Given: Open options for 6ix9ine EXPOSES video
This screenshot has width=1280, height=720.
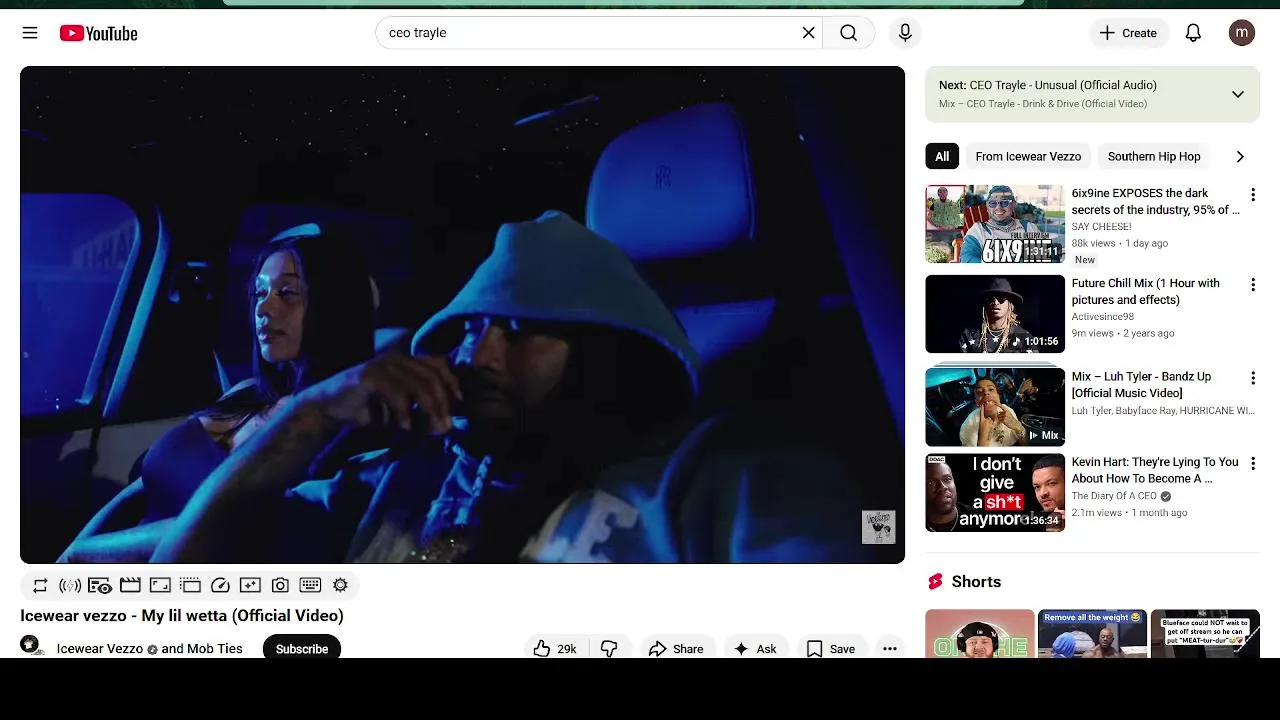Looking at the screenshot, I should [1252, 195].
